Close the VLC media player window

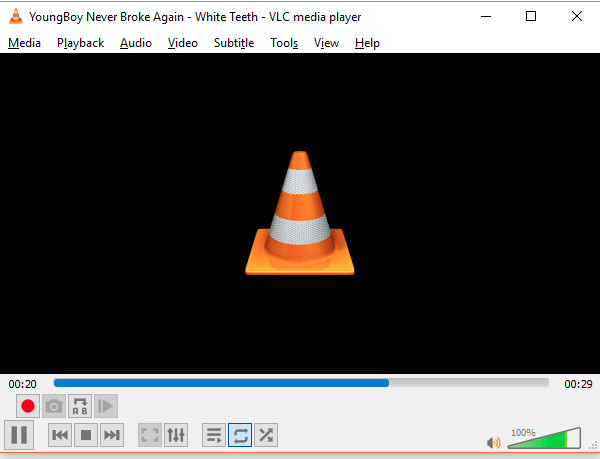click(x=577, y=16)
